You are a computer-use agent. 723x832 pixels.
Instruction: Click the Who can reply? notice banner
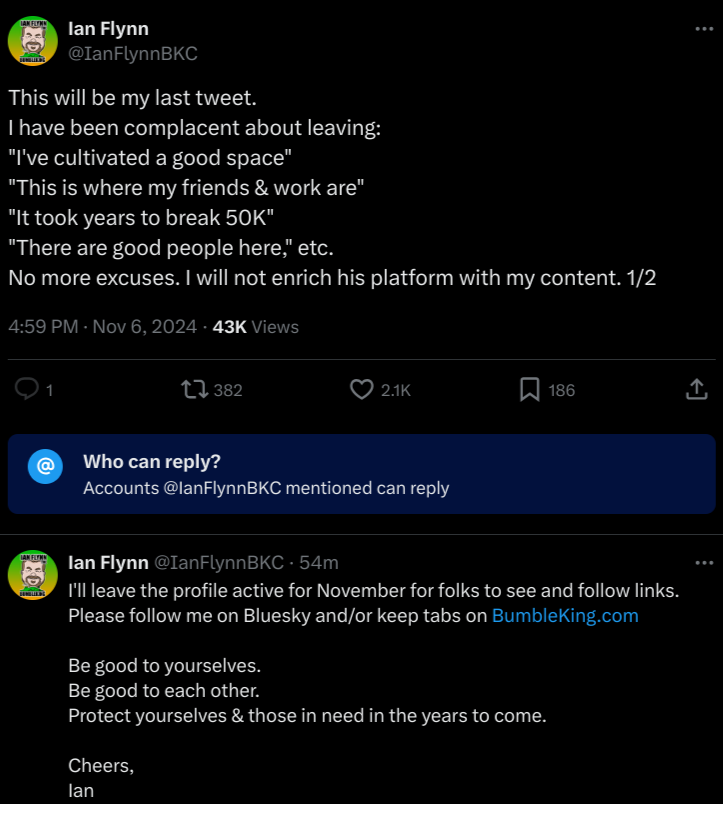(x=362, y=474)
